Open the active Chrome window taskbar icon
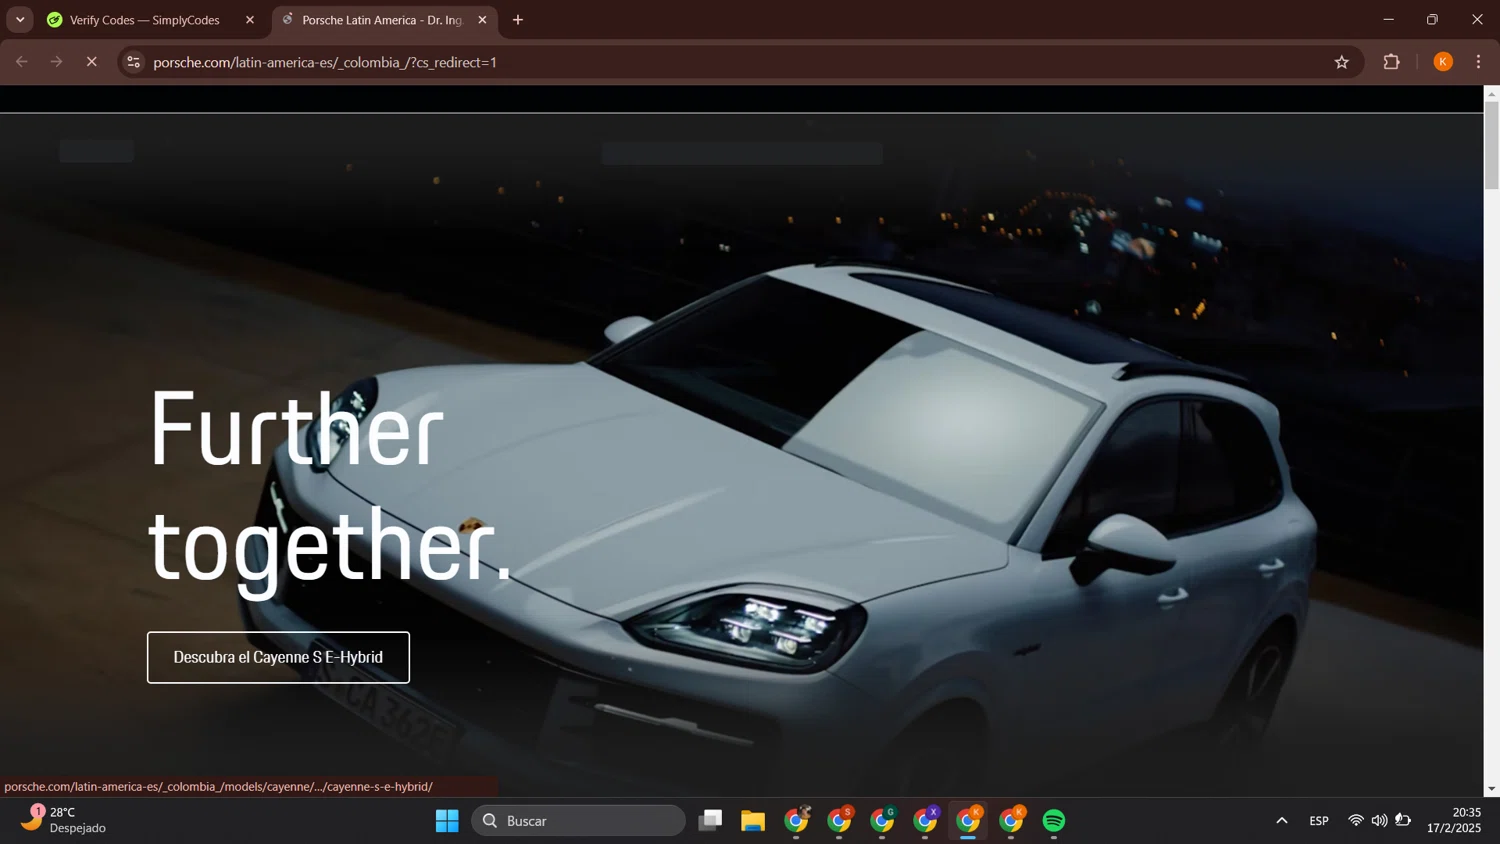1500x844 pixels. 968,821
